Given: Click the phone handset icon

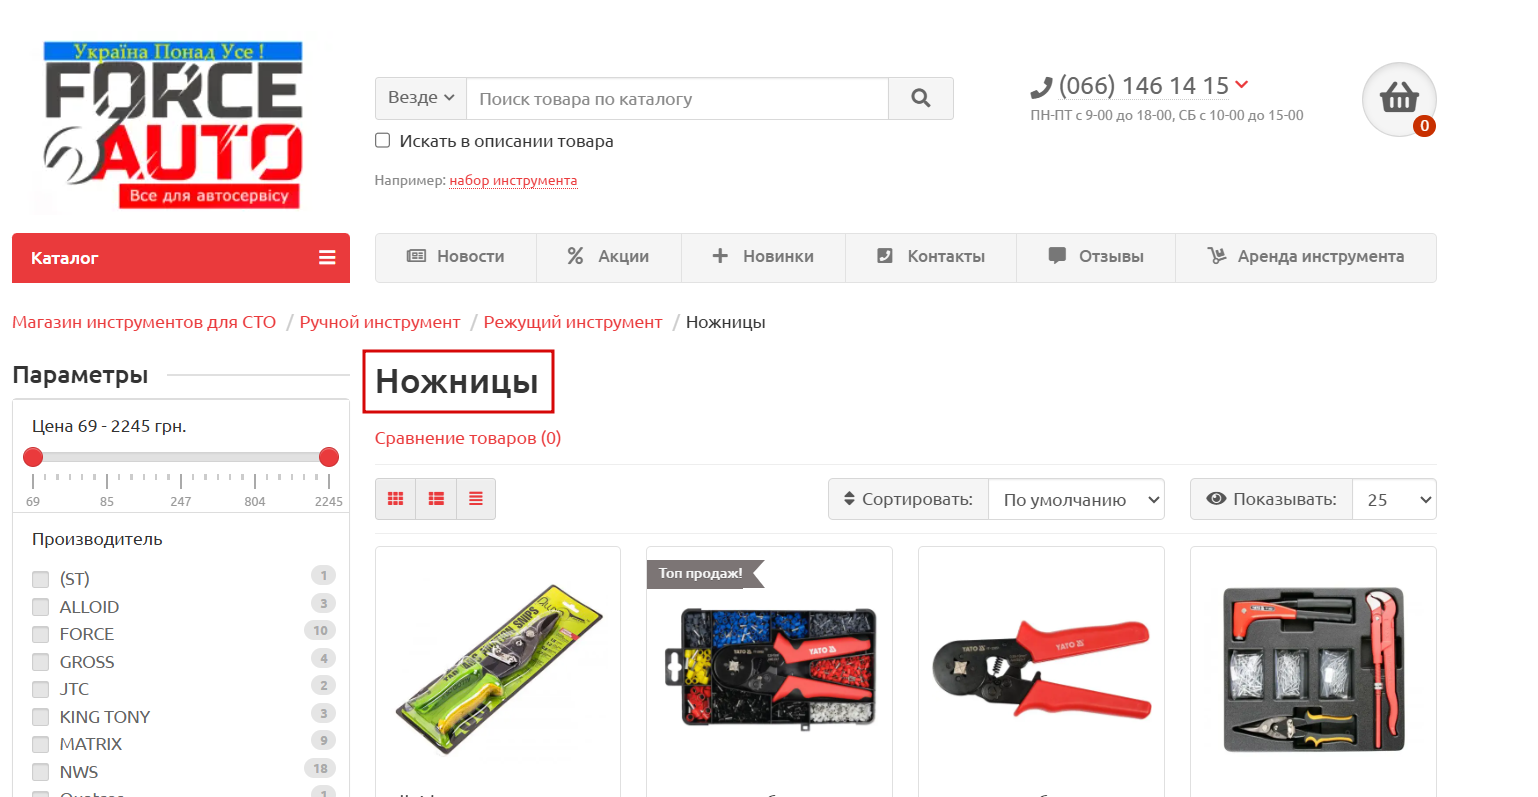Looking at the screenshot, I should point(1041,88).
